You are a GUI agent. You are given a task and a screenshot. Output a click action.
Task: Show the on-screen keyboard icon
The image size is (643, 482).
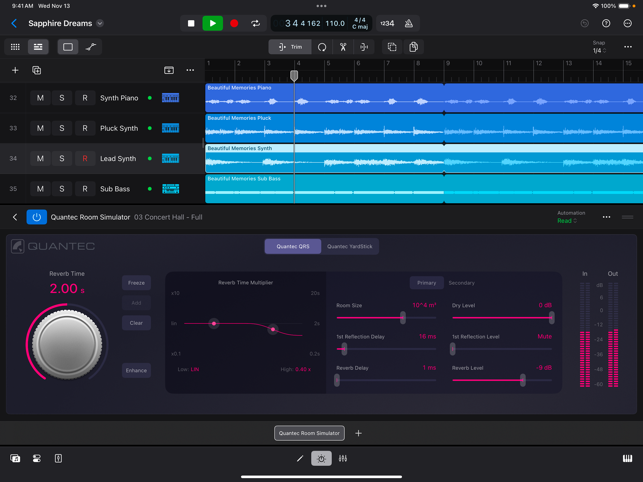point(627,459)
